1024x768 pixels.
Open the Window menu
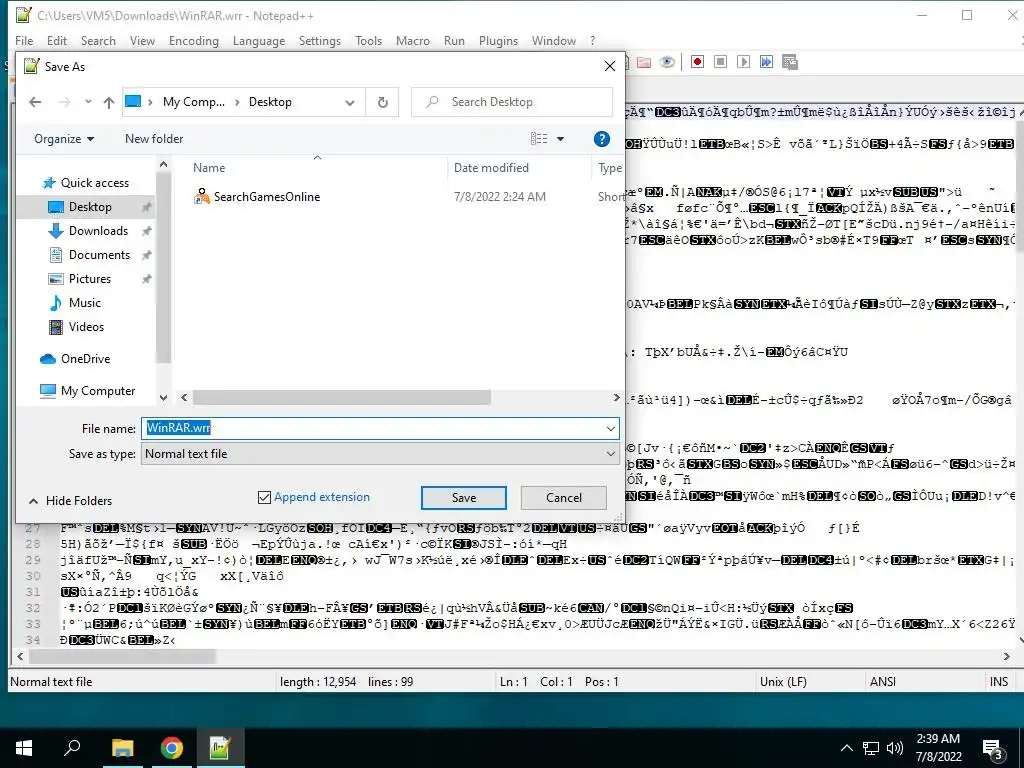(x=554, y=40)
